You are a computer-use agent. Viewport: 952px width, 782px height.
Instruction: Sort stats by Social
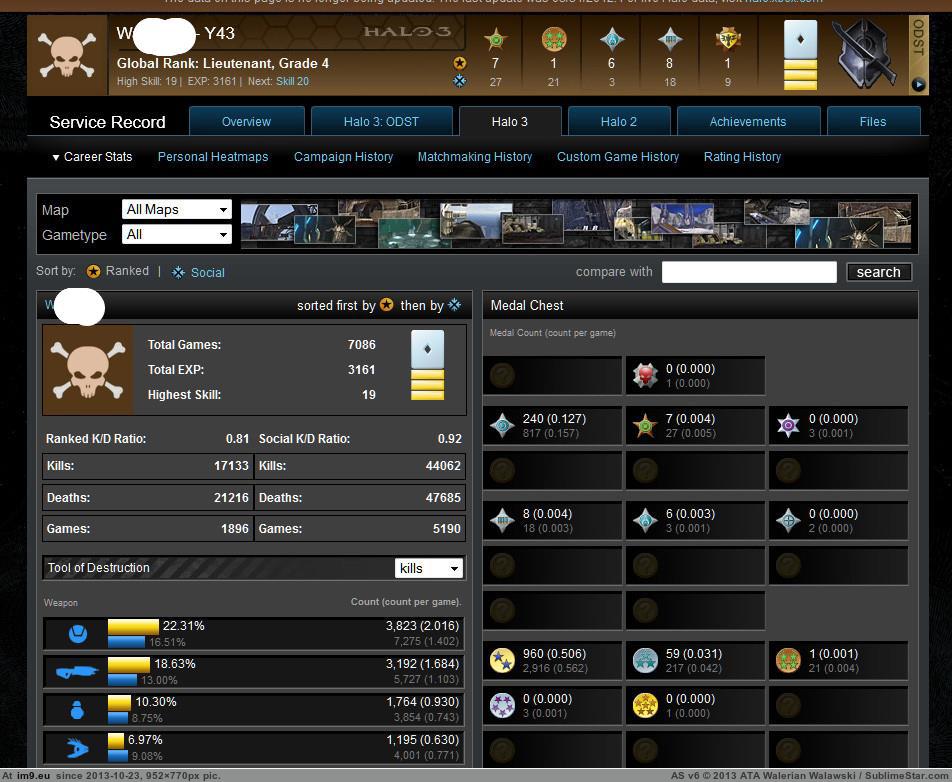[199, 273]
